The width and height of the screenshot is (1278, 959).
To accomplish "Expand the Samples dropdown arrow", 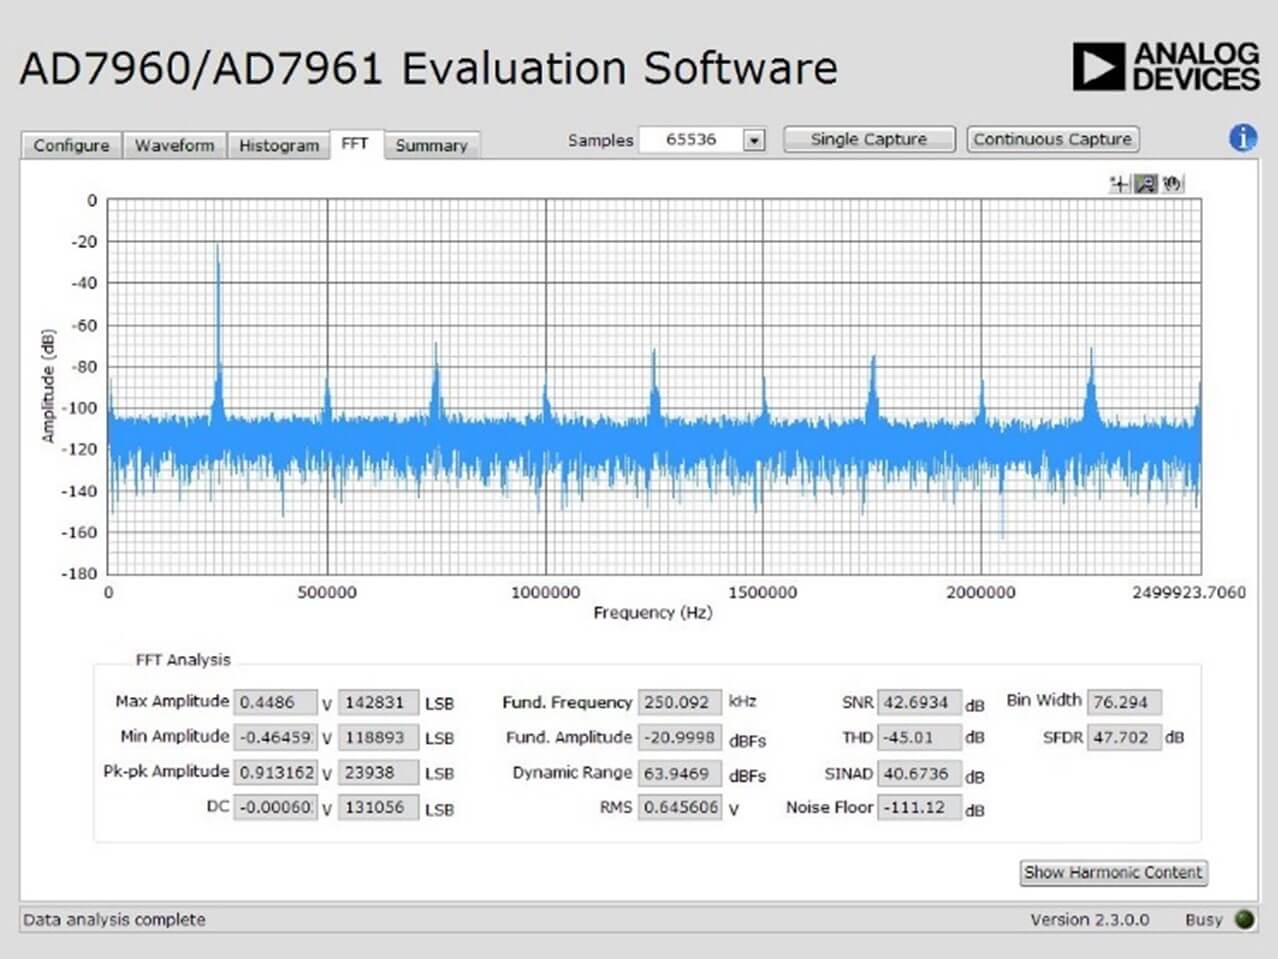I will click(755, 140).
